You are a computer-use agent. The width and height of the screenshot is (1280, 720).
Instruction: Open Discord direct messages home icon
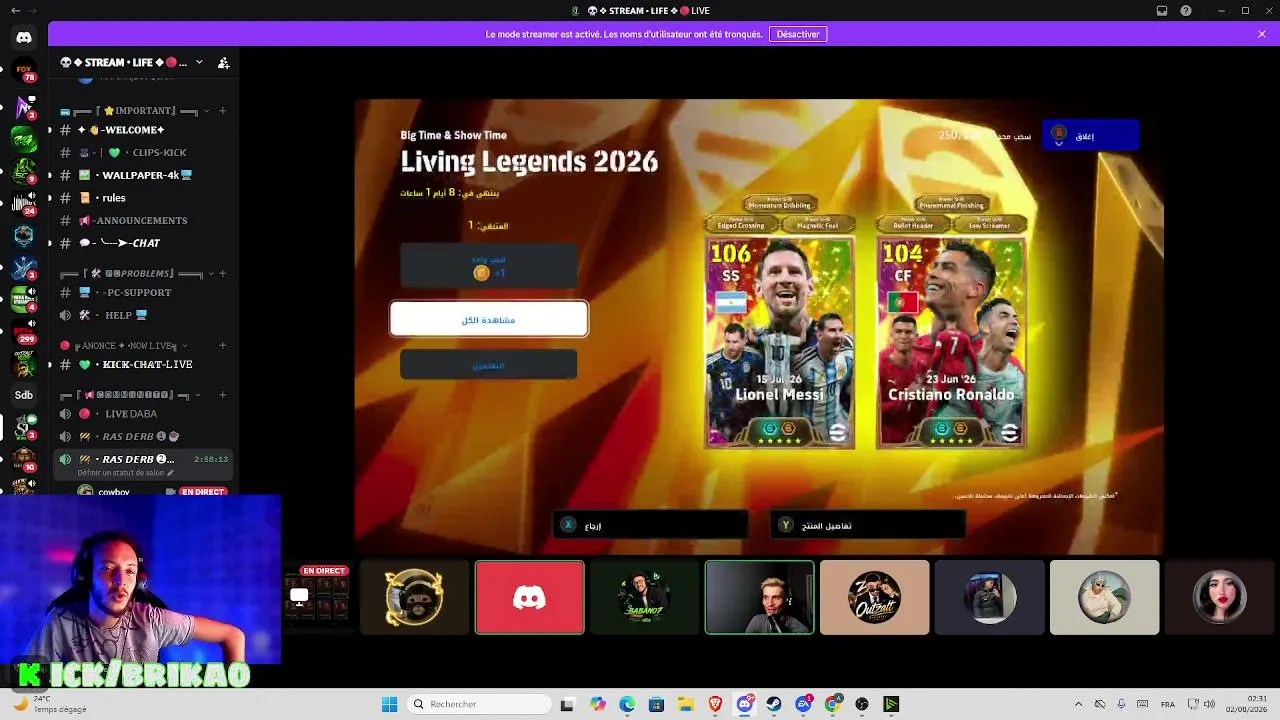click(x=24, y=38)
